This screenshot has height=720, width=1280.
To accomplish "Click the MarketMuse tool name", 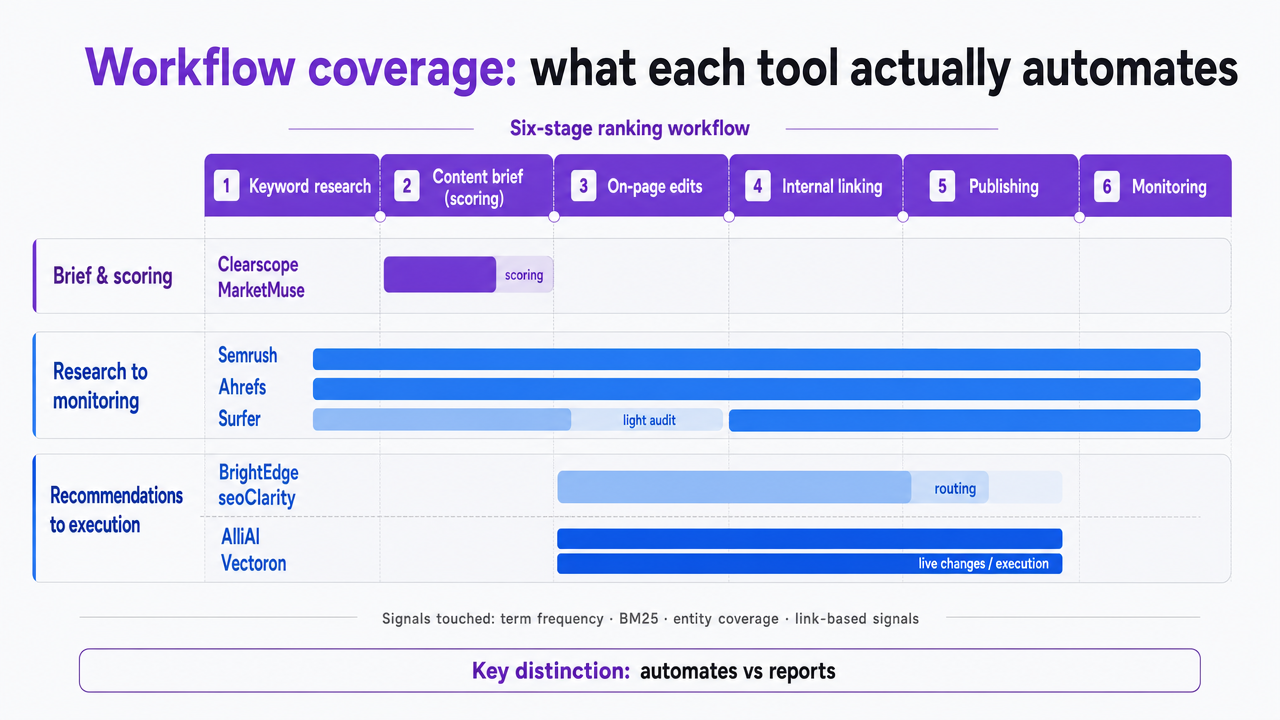I will 261,290.
